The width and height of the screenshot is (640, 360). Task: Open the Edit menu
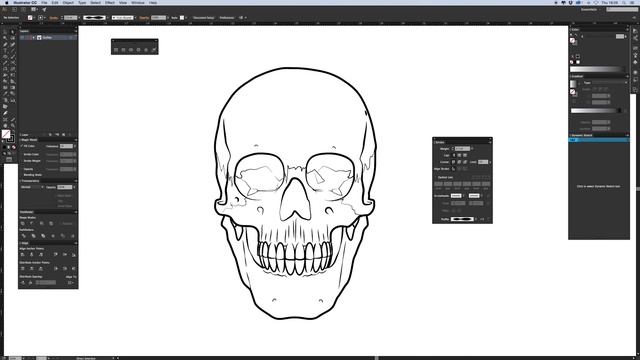[55, 2]
